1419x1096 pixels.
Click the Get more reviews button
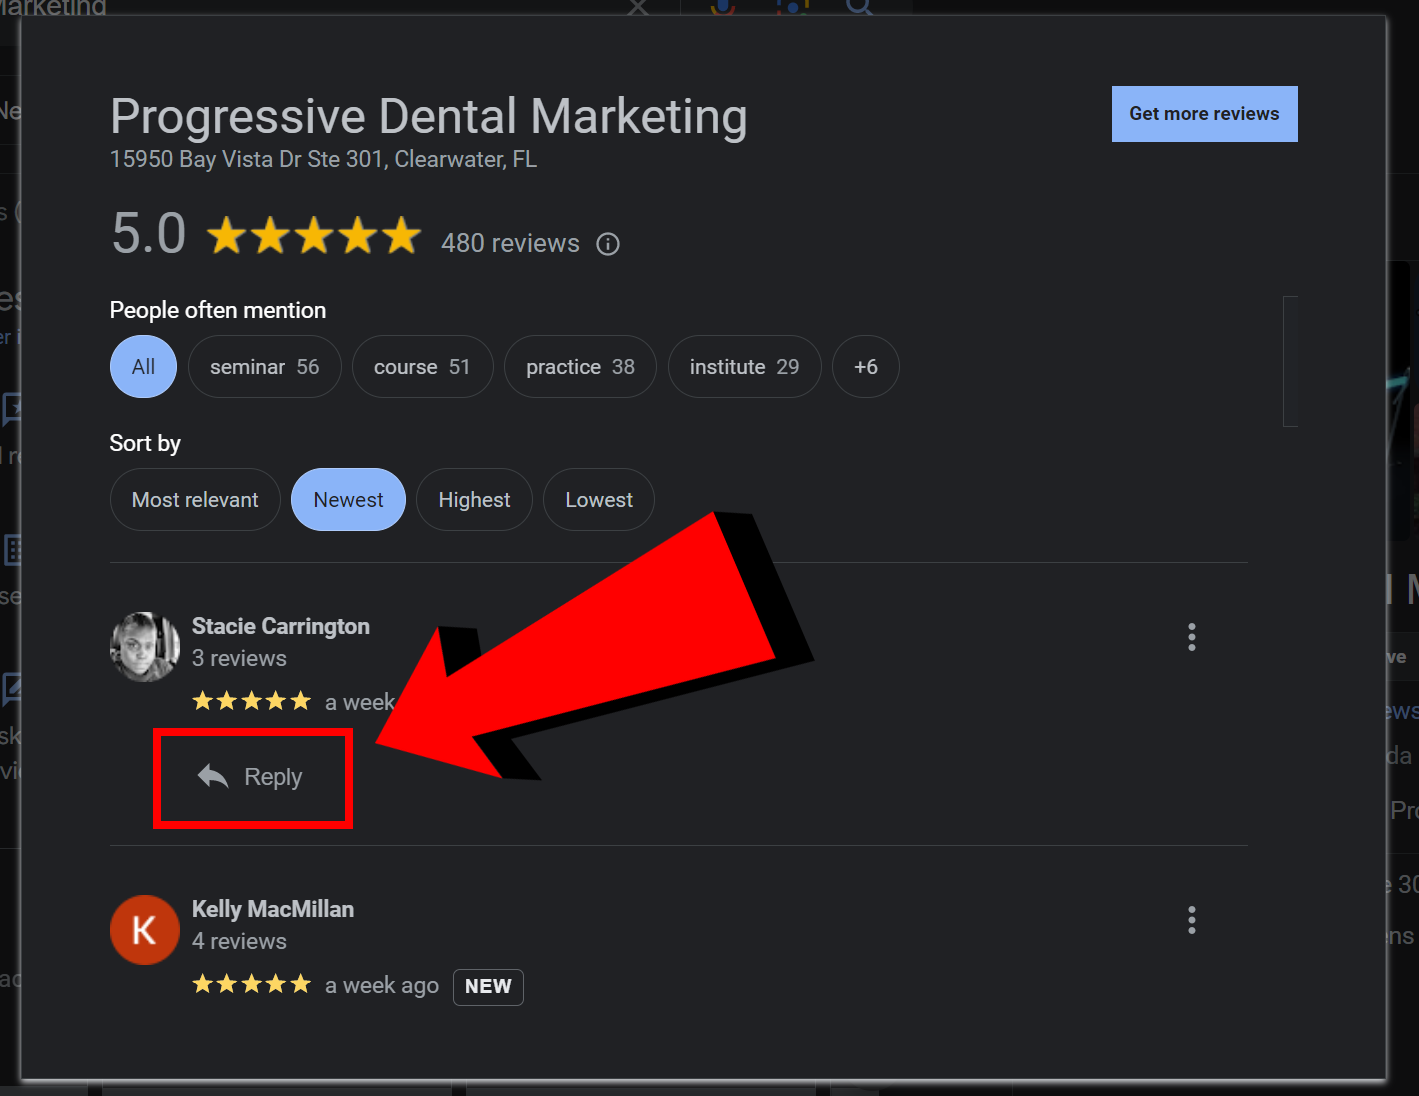[x=1204, y=114]
